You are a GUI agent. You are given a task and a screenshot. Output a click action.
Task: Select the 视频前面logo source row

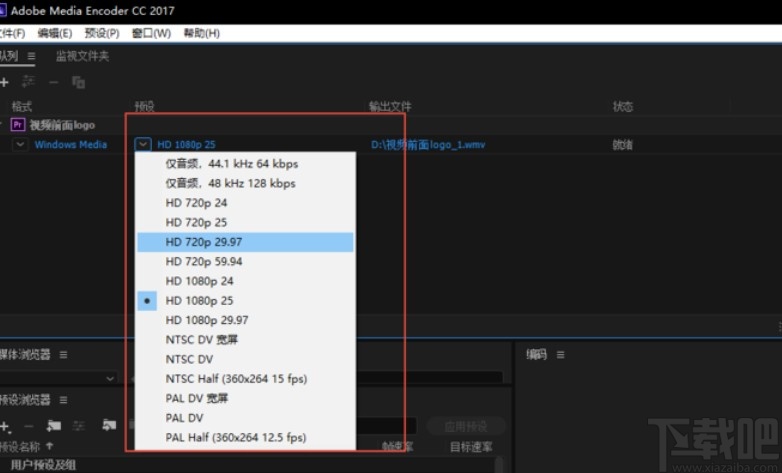(62, 125)
